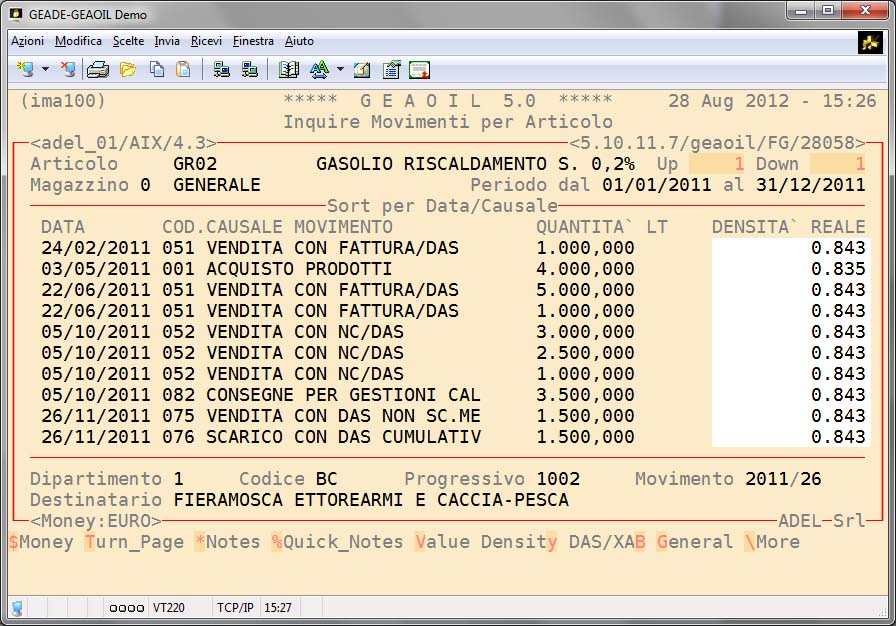Open the Scelte menu
This screenshot has height=626, width=896.
(x=128, y=41)
